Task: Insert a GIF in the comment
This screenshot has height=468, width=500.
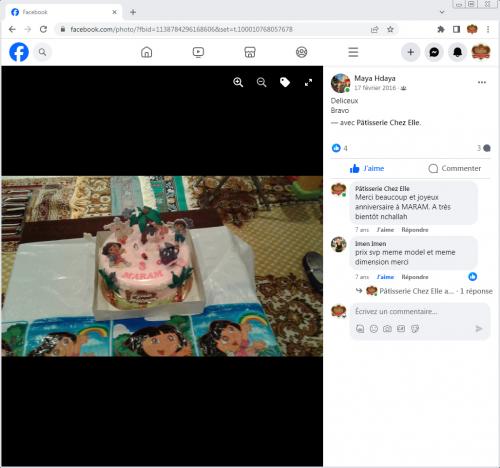Action: pos(401,329)
